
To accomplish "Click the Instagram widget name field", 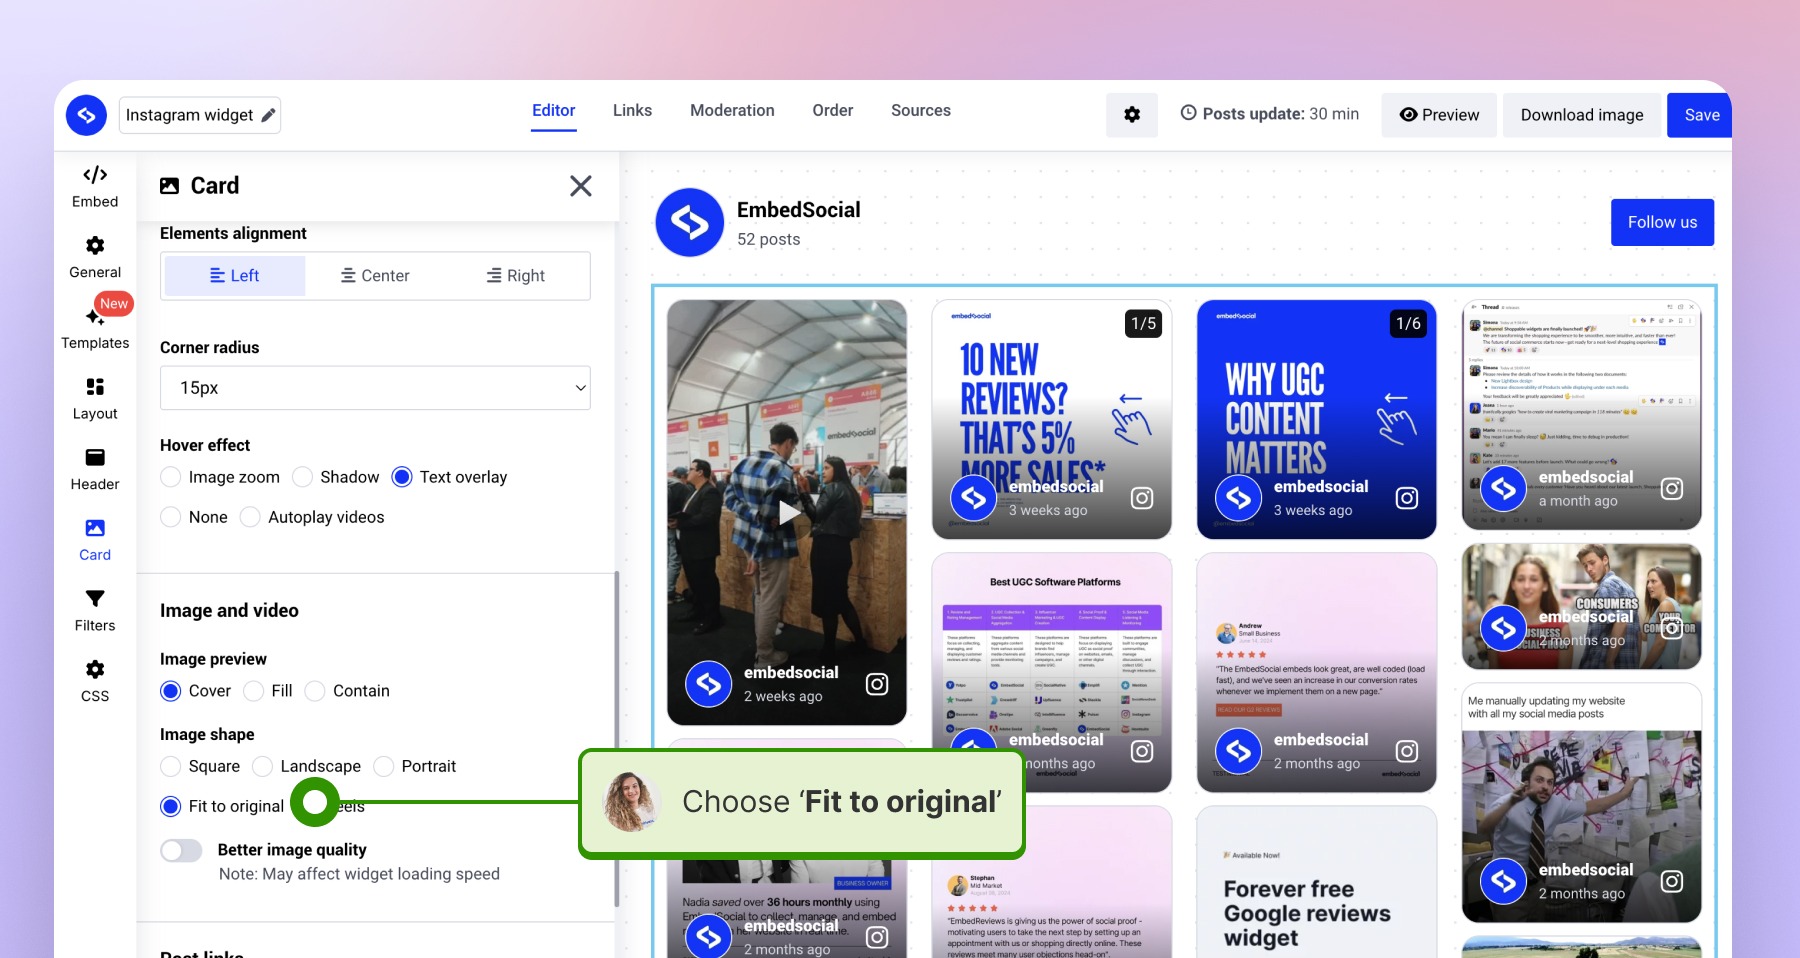I will click(200, 115).
